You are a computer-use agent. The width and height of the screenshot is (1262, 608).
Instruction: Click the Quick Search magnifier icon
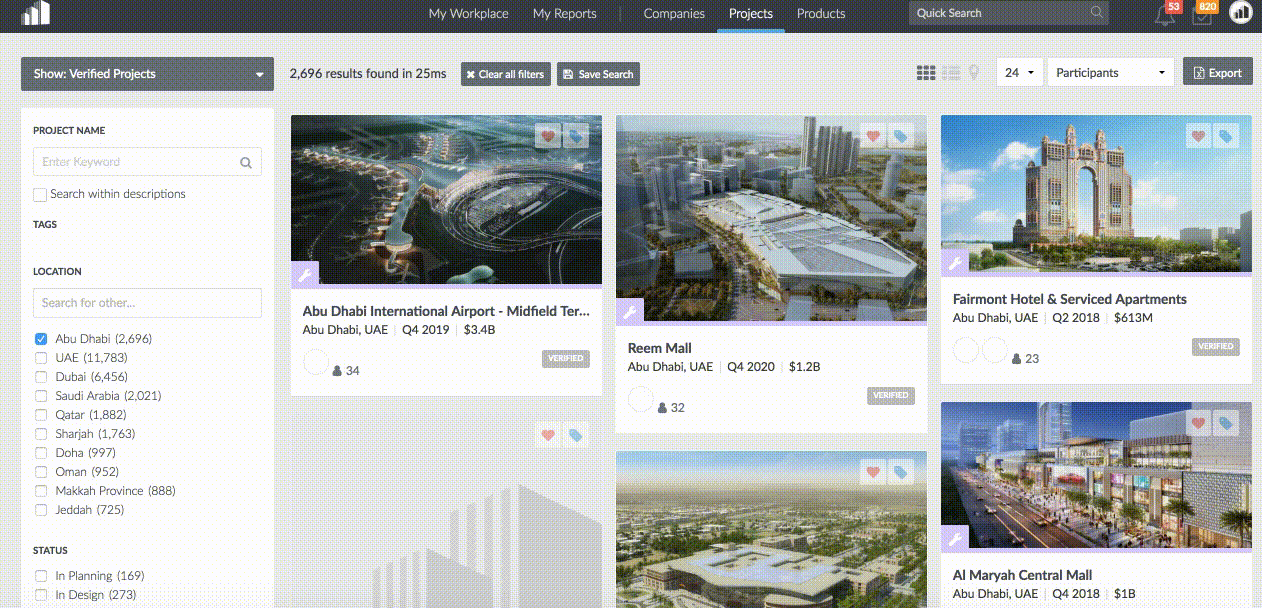click(1097, 13)
